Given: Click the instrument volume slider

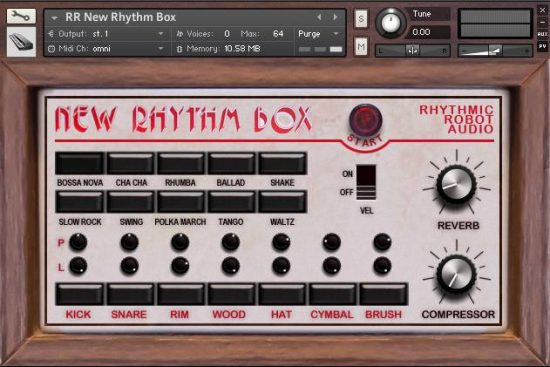Looking at the screenshot, I should [x=495, y=51].
